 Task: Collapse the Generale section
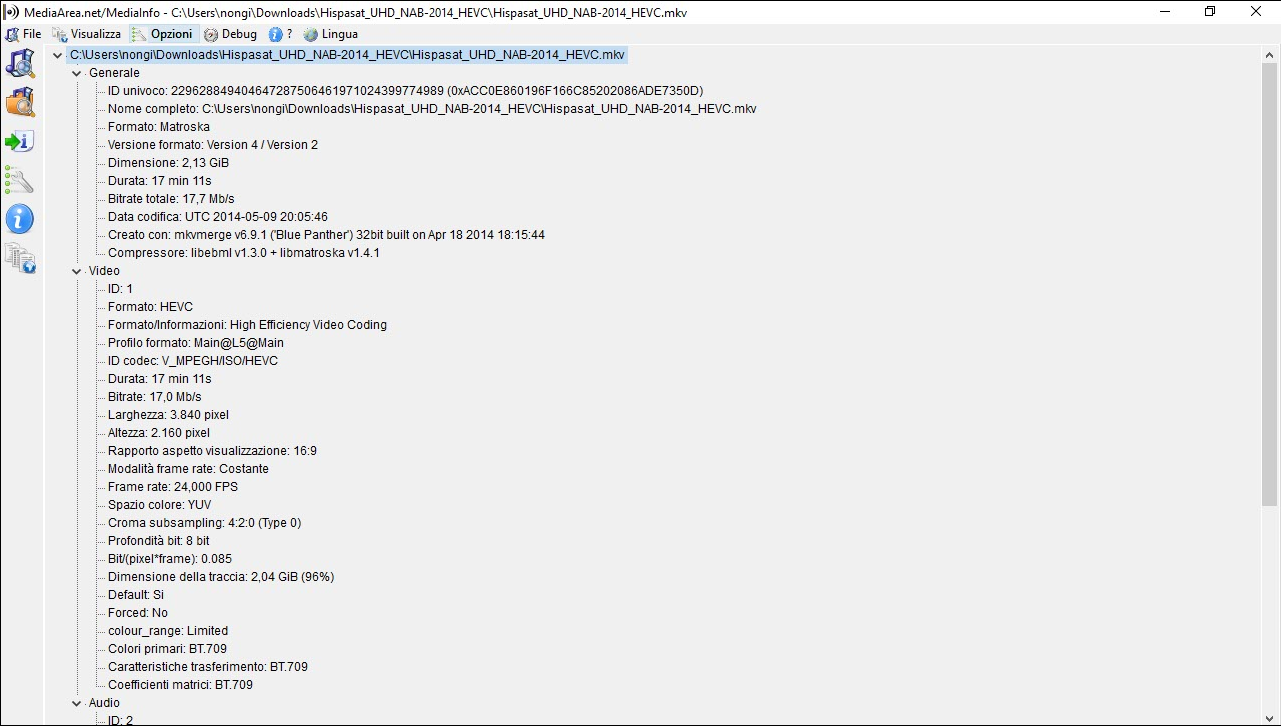point(77,73)
